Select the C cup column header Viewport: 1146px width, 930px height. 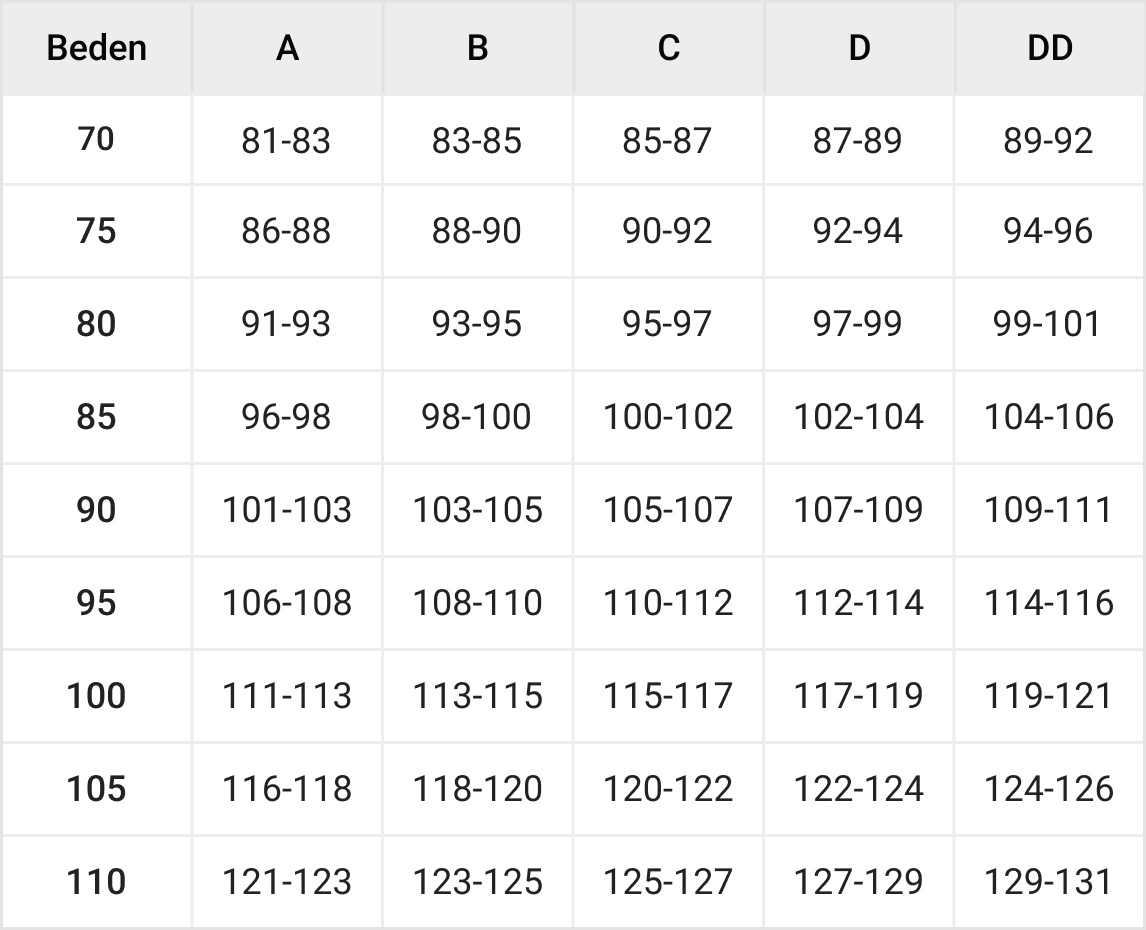(x=668, y=48)
